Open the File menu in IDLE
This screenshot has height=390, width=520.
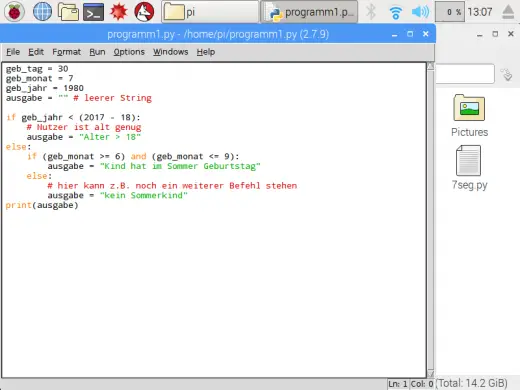pos(13,52)
